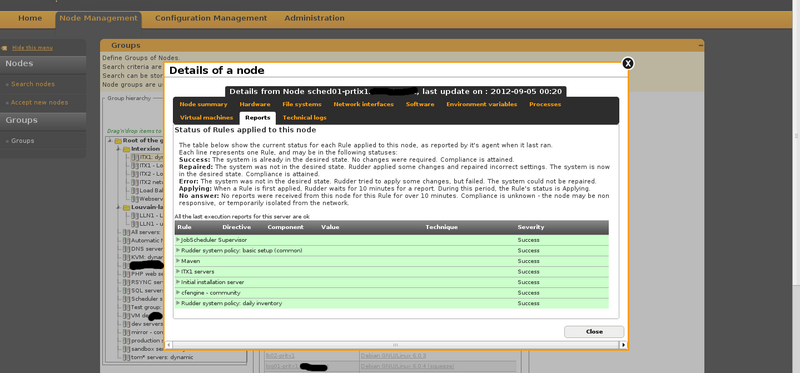
Task: Click the group icon of ITX1: dyn item
Action: point(135,158)
